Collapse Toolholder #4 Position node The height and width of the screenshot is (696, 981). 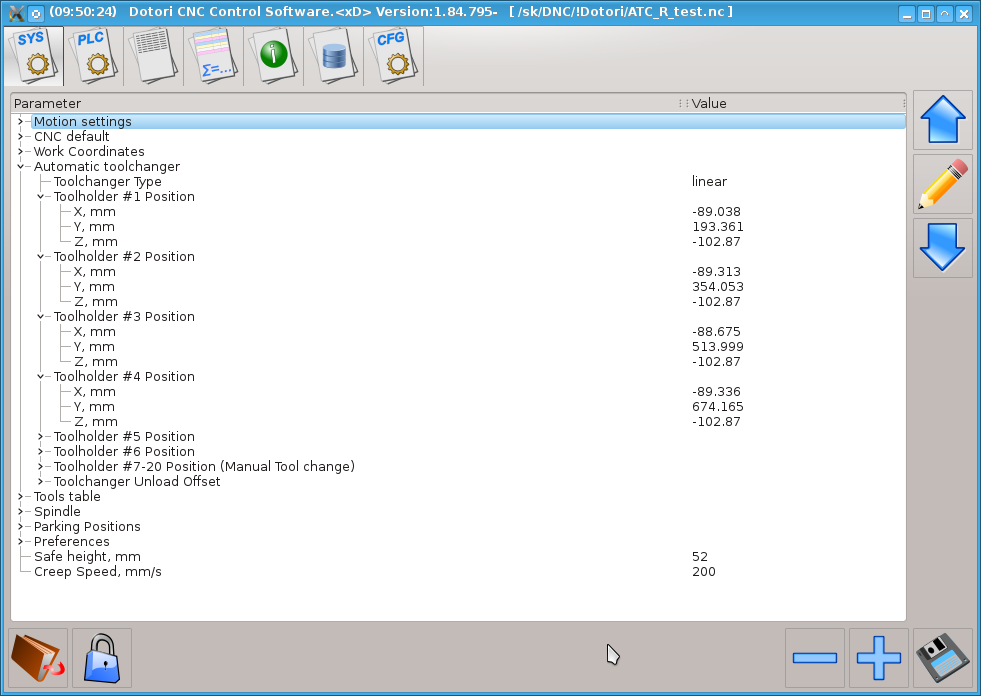pyautogui.click(x=41, y=377)
